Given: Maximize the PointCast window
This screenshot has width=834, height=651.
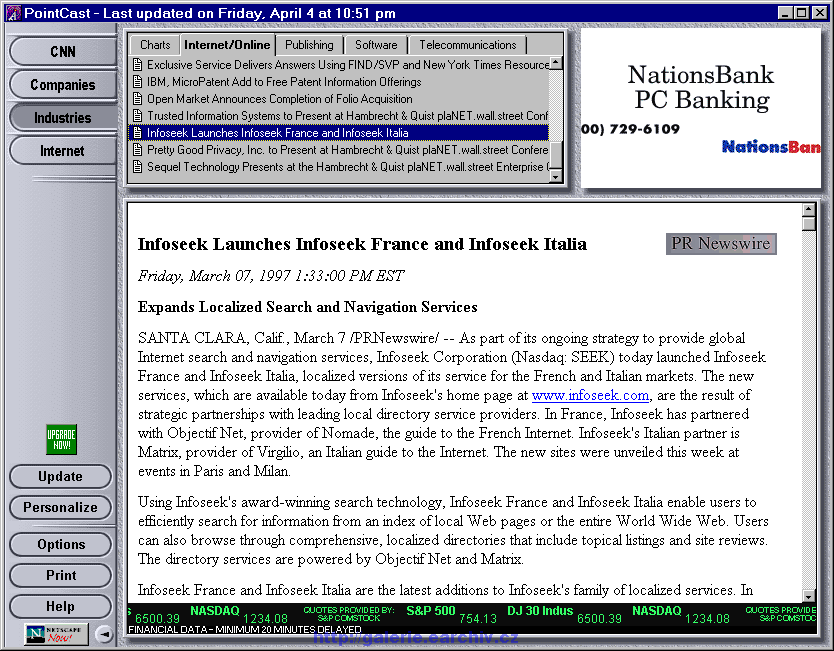Looking at the screenshot, I should click(x=802, y=13).
